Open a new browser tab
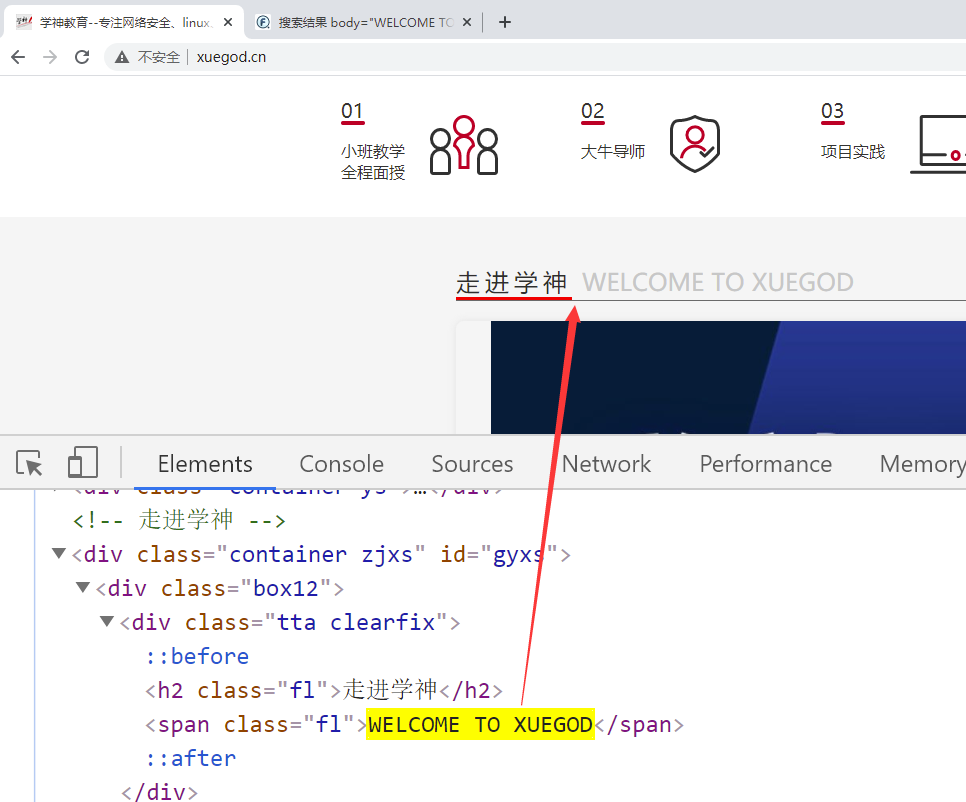The width and height of the screenshot is (966, 802). pos(505,22)
